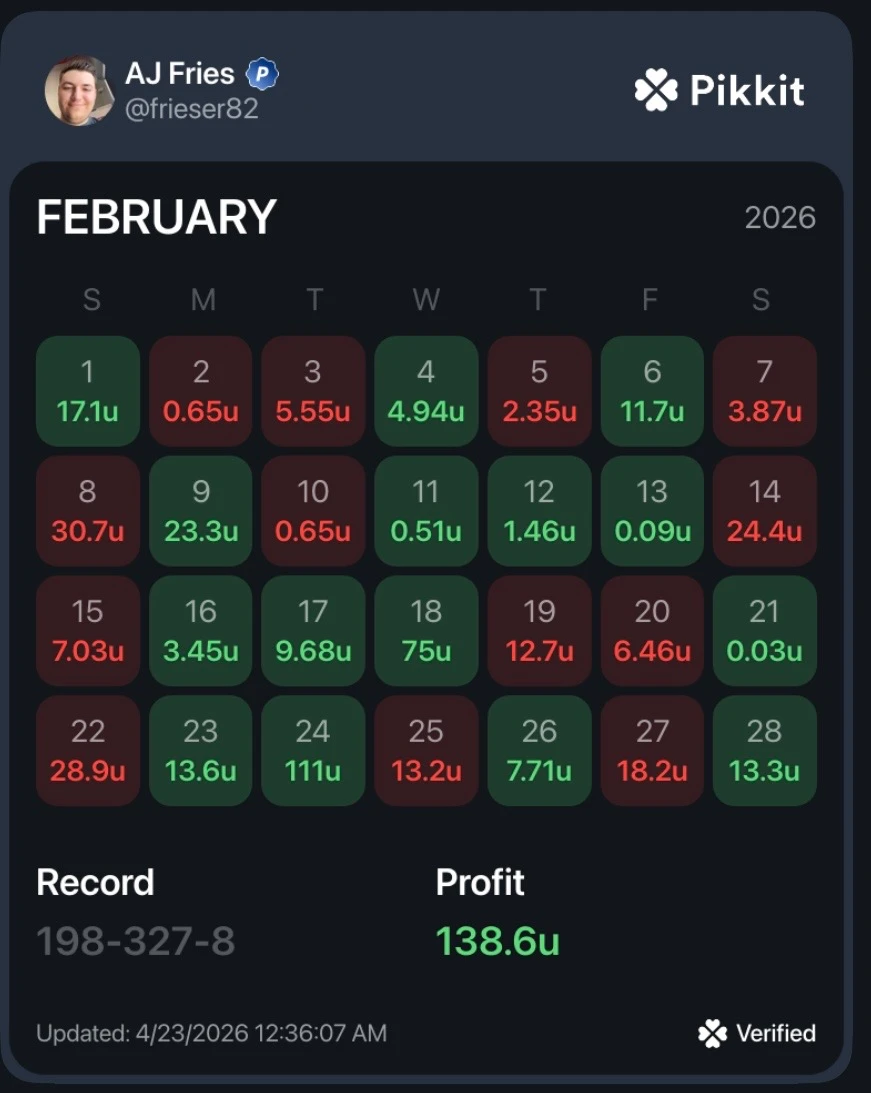871x1093 pixels.
Task: Select day 28 showing 13.3u
Action: click(x=764, y=751)
